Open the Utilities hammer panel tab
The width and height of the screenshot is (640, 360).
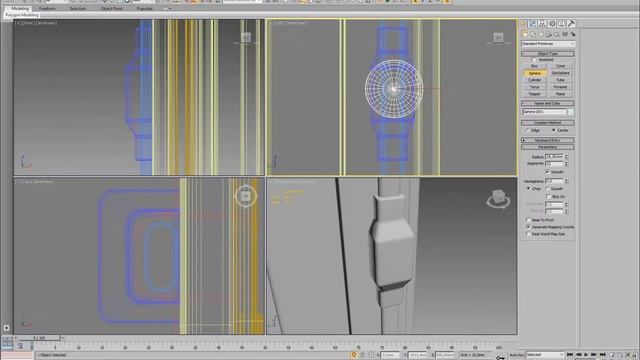[571, 24]
